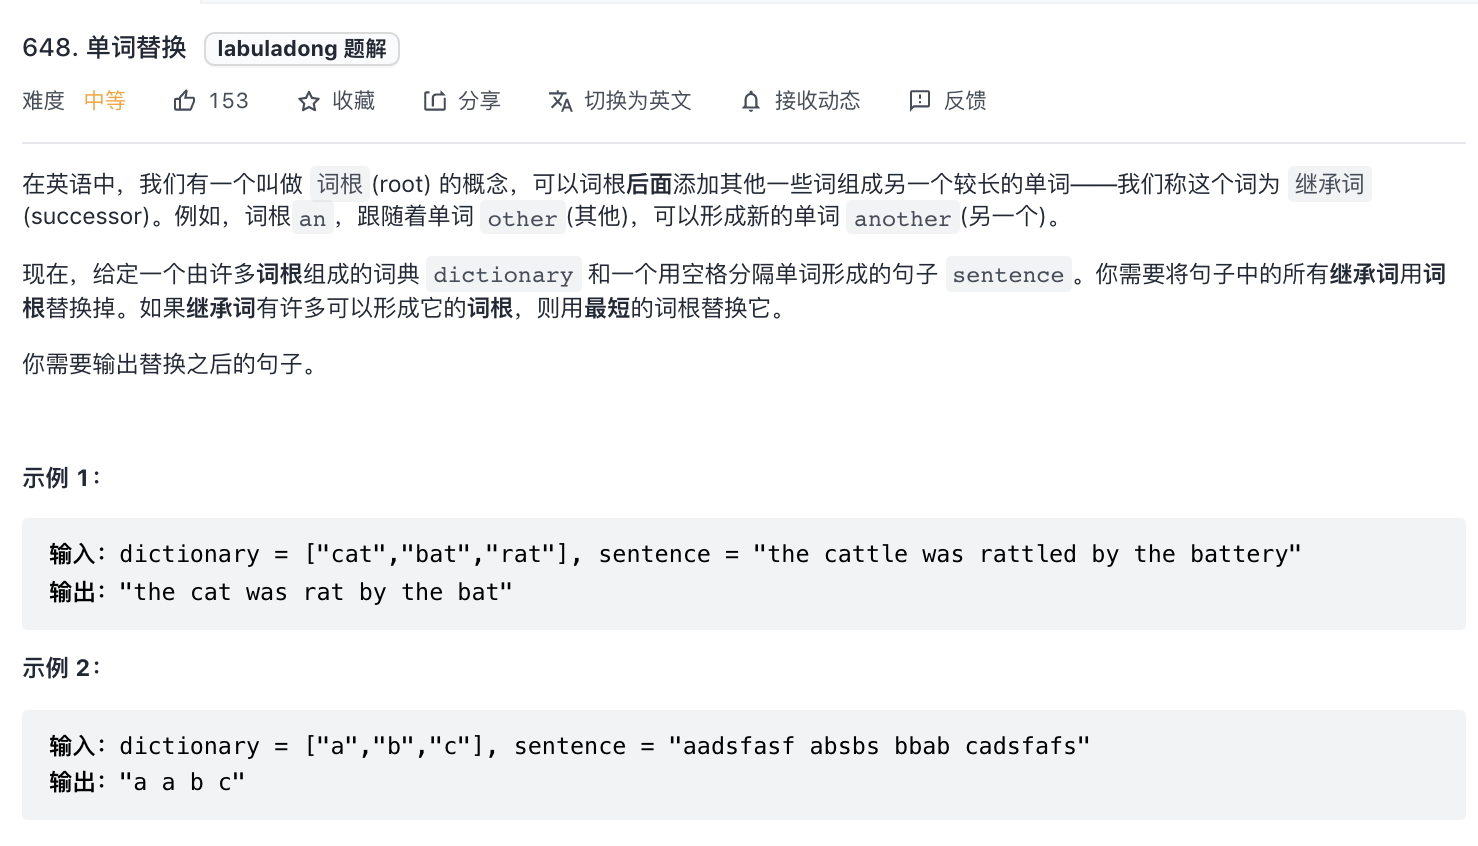This screenshot has width=1478, height=846.
Task: Click the feedback speech-bubble icon
Action: click(x=919, y=101)
